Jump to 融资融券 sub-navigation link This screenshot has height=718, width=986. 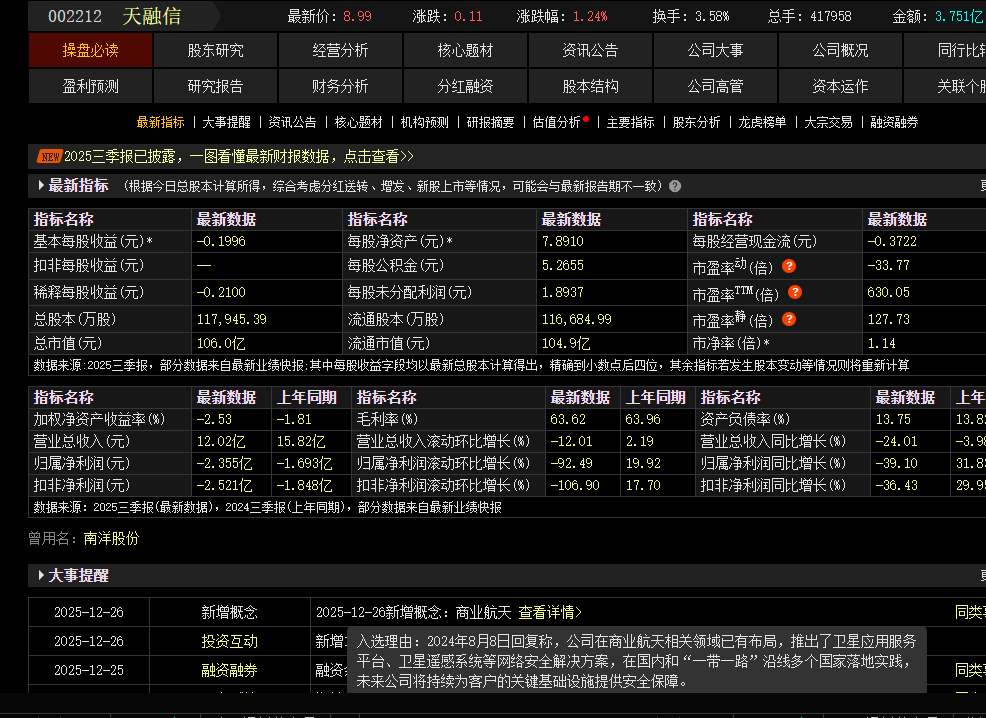tap(894, 122)
